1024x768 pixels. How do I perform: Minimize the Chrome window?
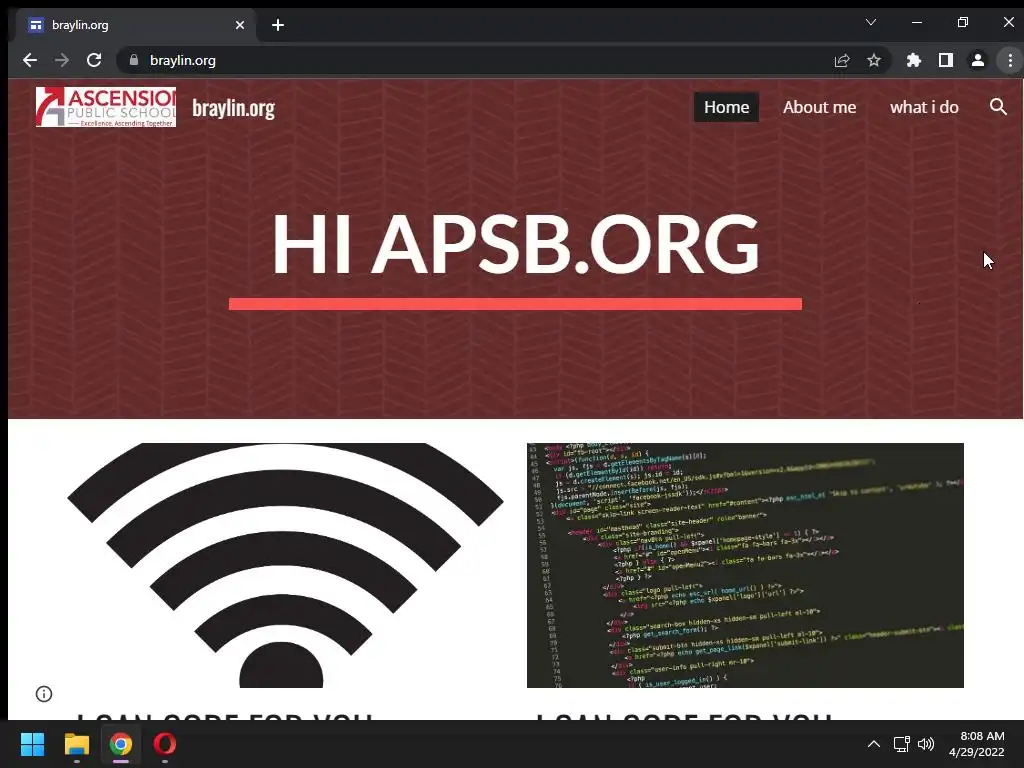coord(917,22)
